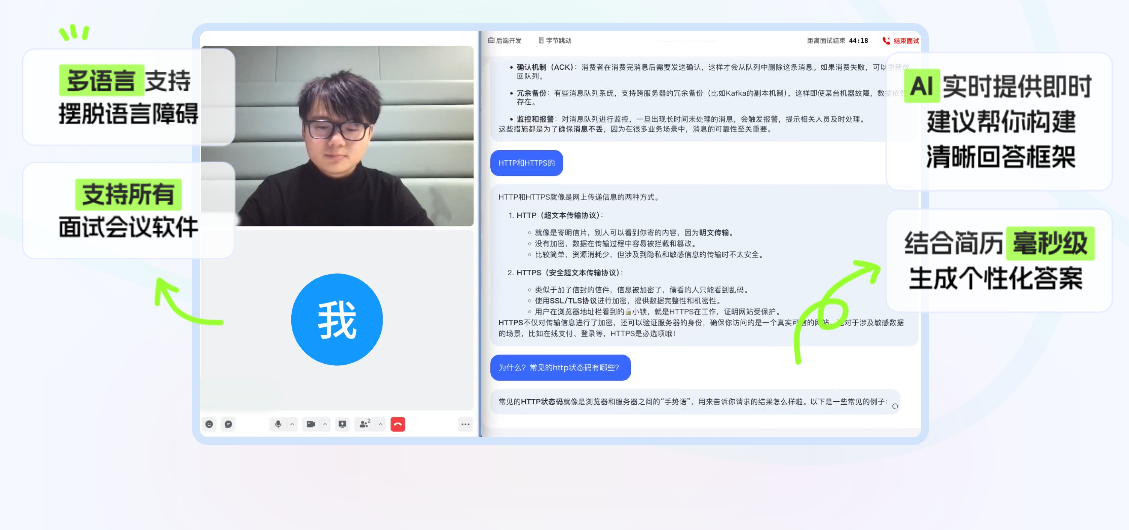Viewport: 1129px width, 530px height.
Task: Click the '结束面试' end interview button
Action: point(901,41)
